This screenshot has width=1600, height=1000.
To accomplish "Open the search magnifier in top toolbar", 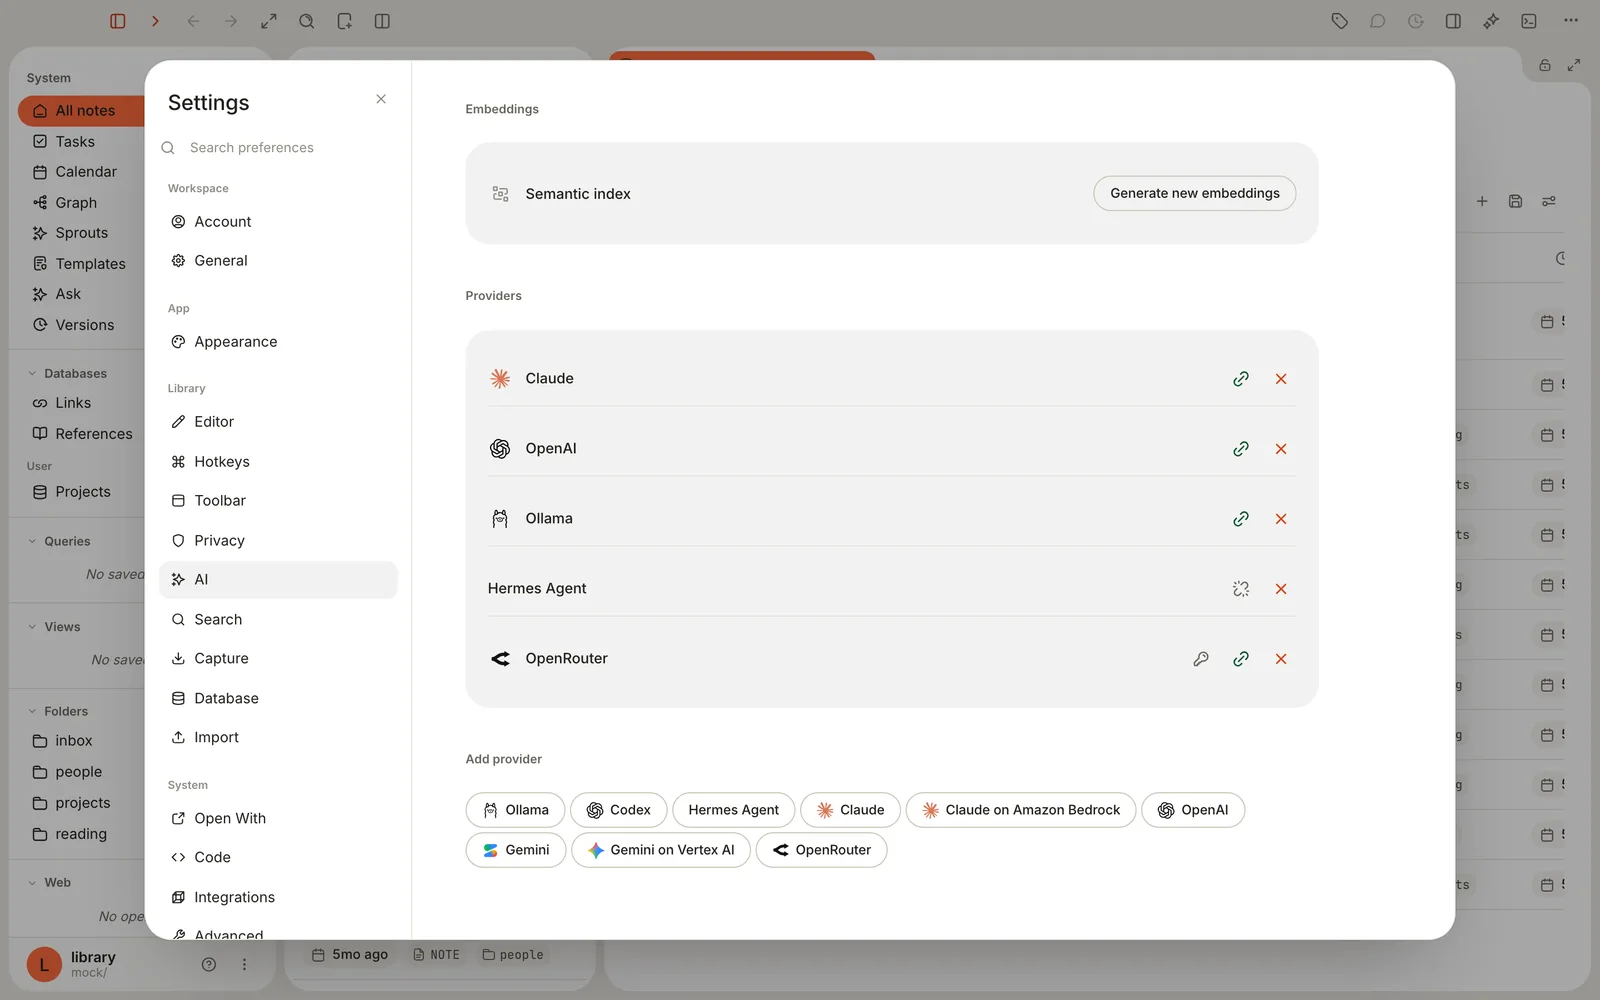I will [307, 21].
